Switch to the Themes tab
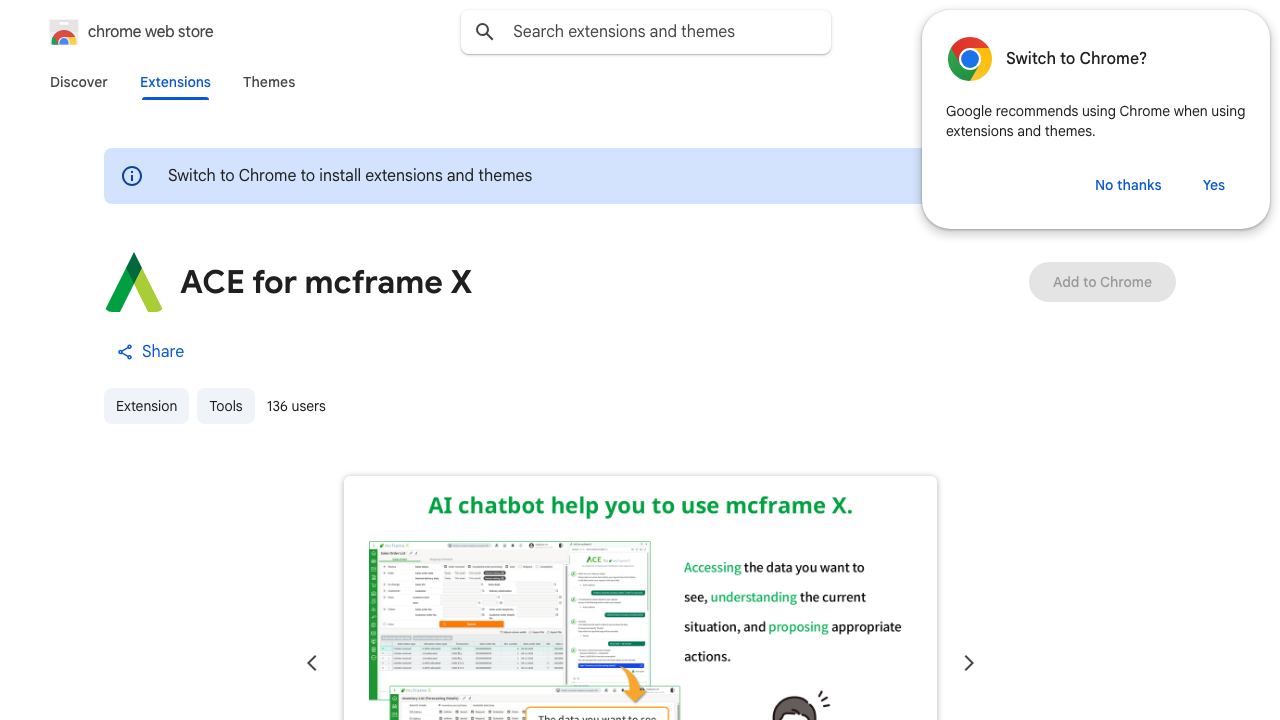The height and width of the screenshot is (720, 1280). tap(269, 82)
